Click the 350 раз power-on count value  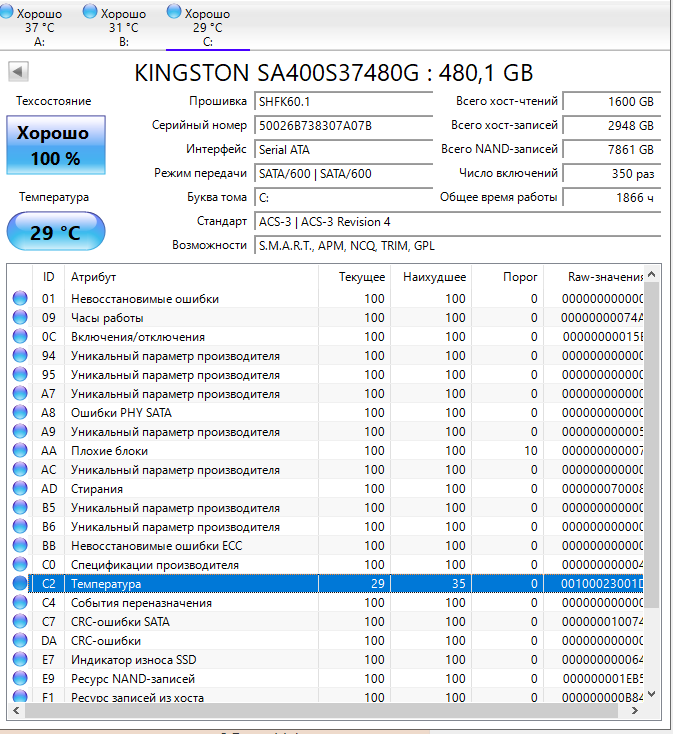pos(611,174)
